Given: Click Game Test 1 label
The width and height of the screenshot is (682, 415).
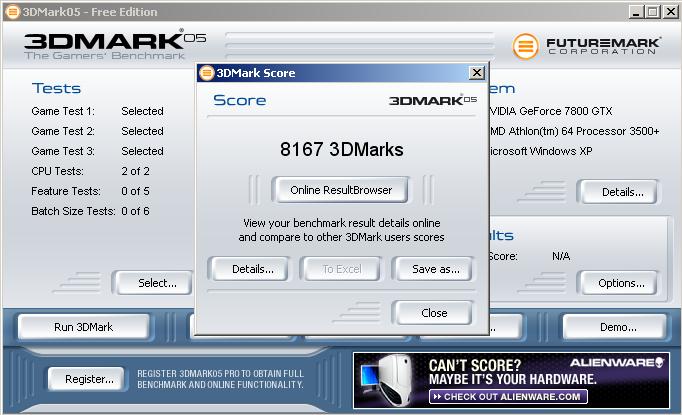Looking at the screenshot, I should tap(63, 111).
